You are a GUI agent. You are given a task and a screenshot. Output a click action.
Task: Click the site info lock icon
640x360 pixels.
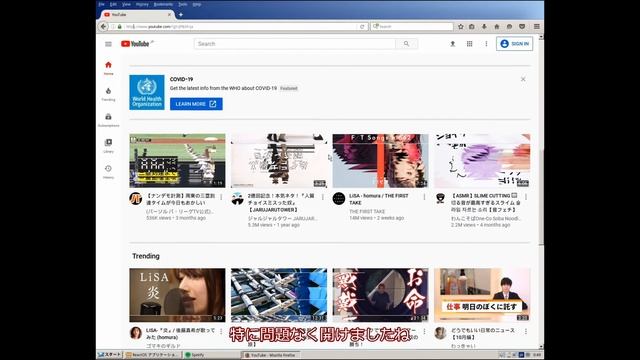pyautogui.click(x=120, y=27)
